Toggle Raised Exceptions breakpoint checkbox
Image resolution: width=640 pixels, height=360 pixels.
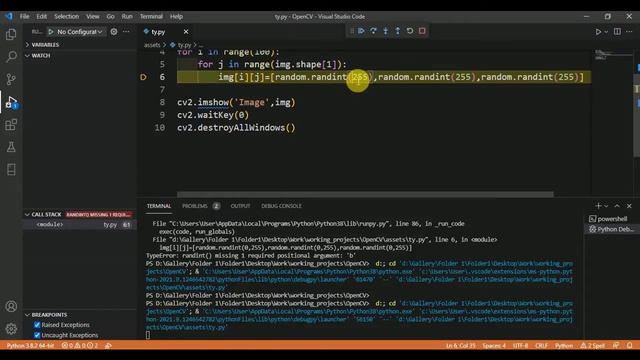click(x=37, y=325)
